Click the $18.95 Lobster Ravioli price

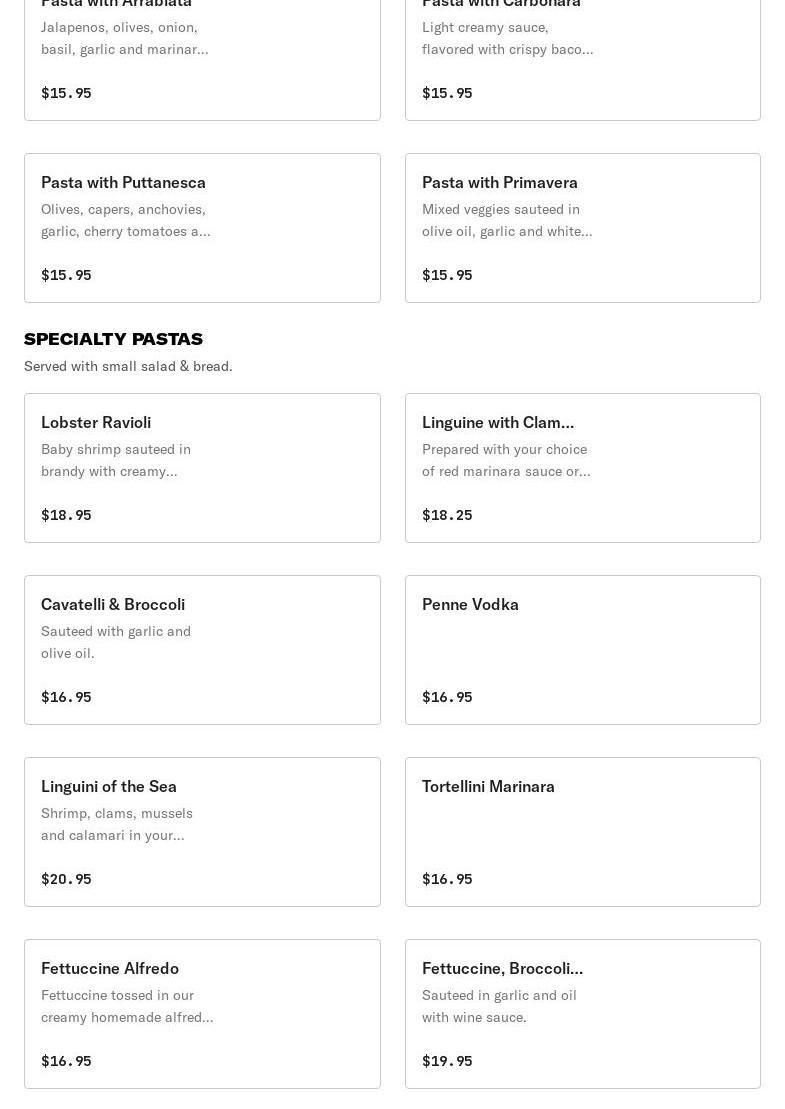tap(66, 515)
